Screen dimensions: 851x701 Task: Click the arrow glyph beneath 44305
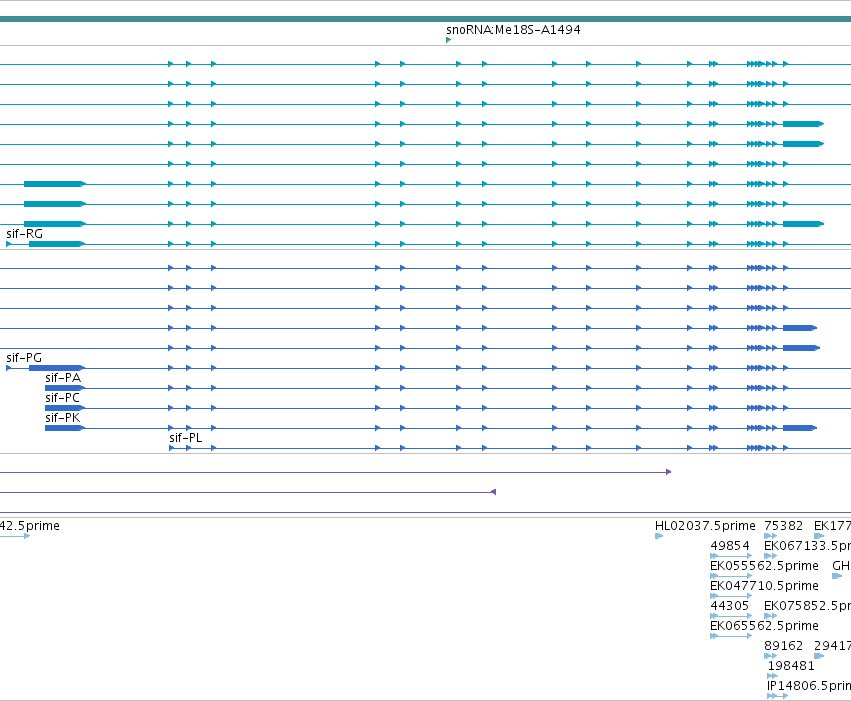coord(731,617)
